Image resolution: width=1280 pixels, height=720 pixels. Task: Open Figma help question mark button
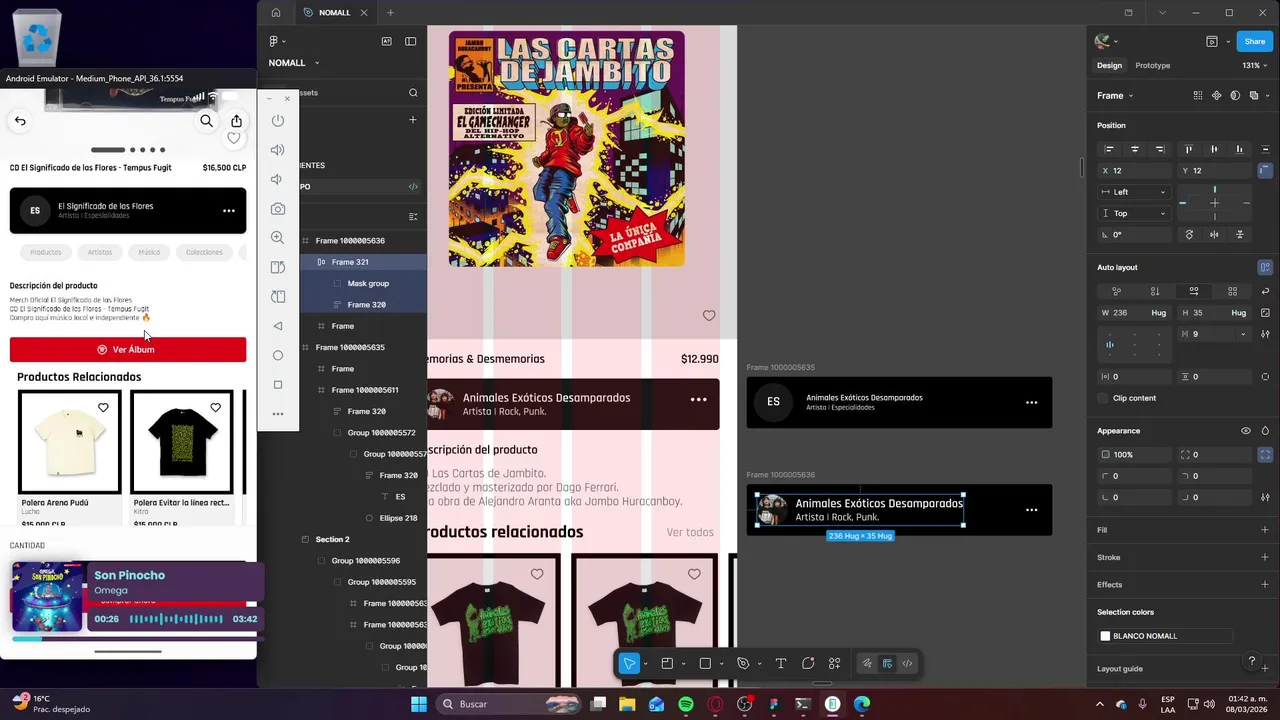(x=1251, y=661)
